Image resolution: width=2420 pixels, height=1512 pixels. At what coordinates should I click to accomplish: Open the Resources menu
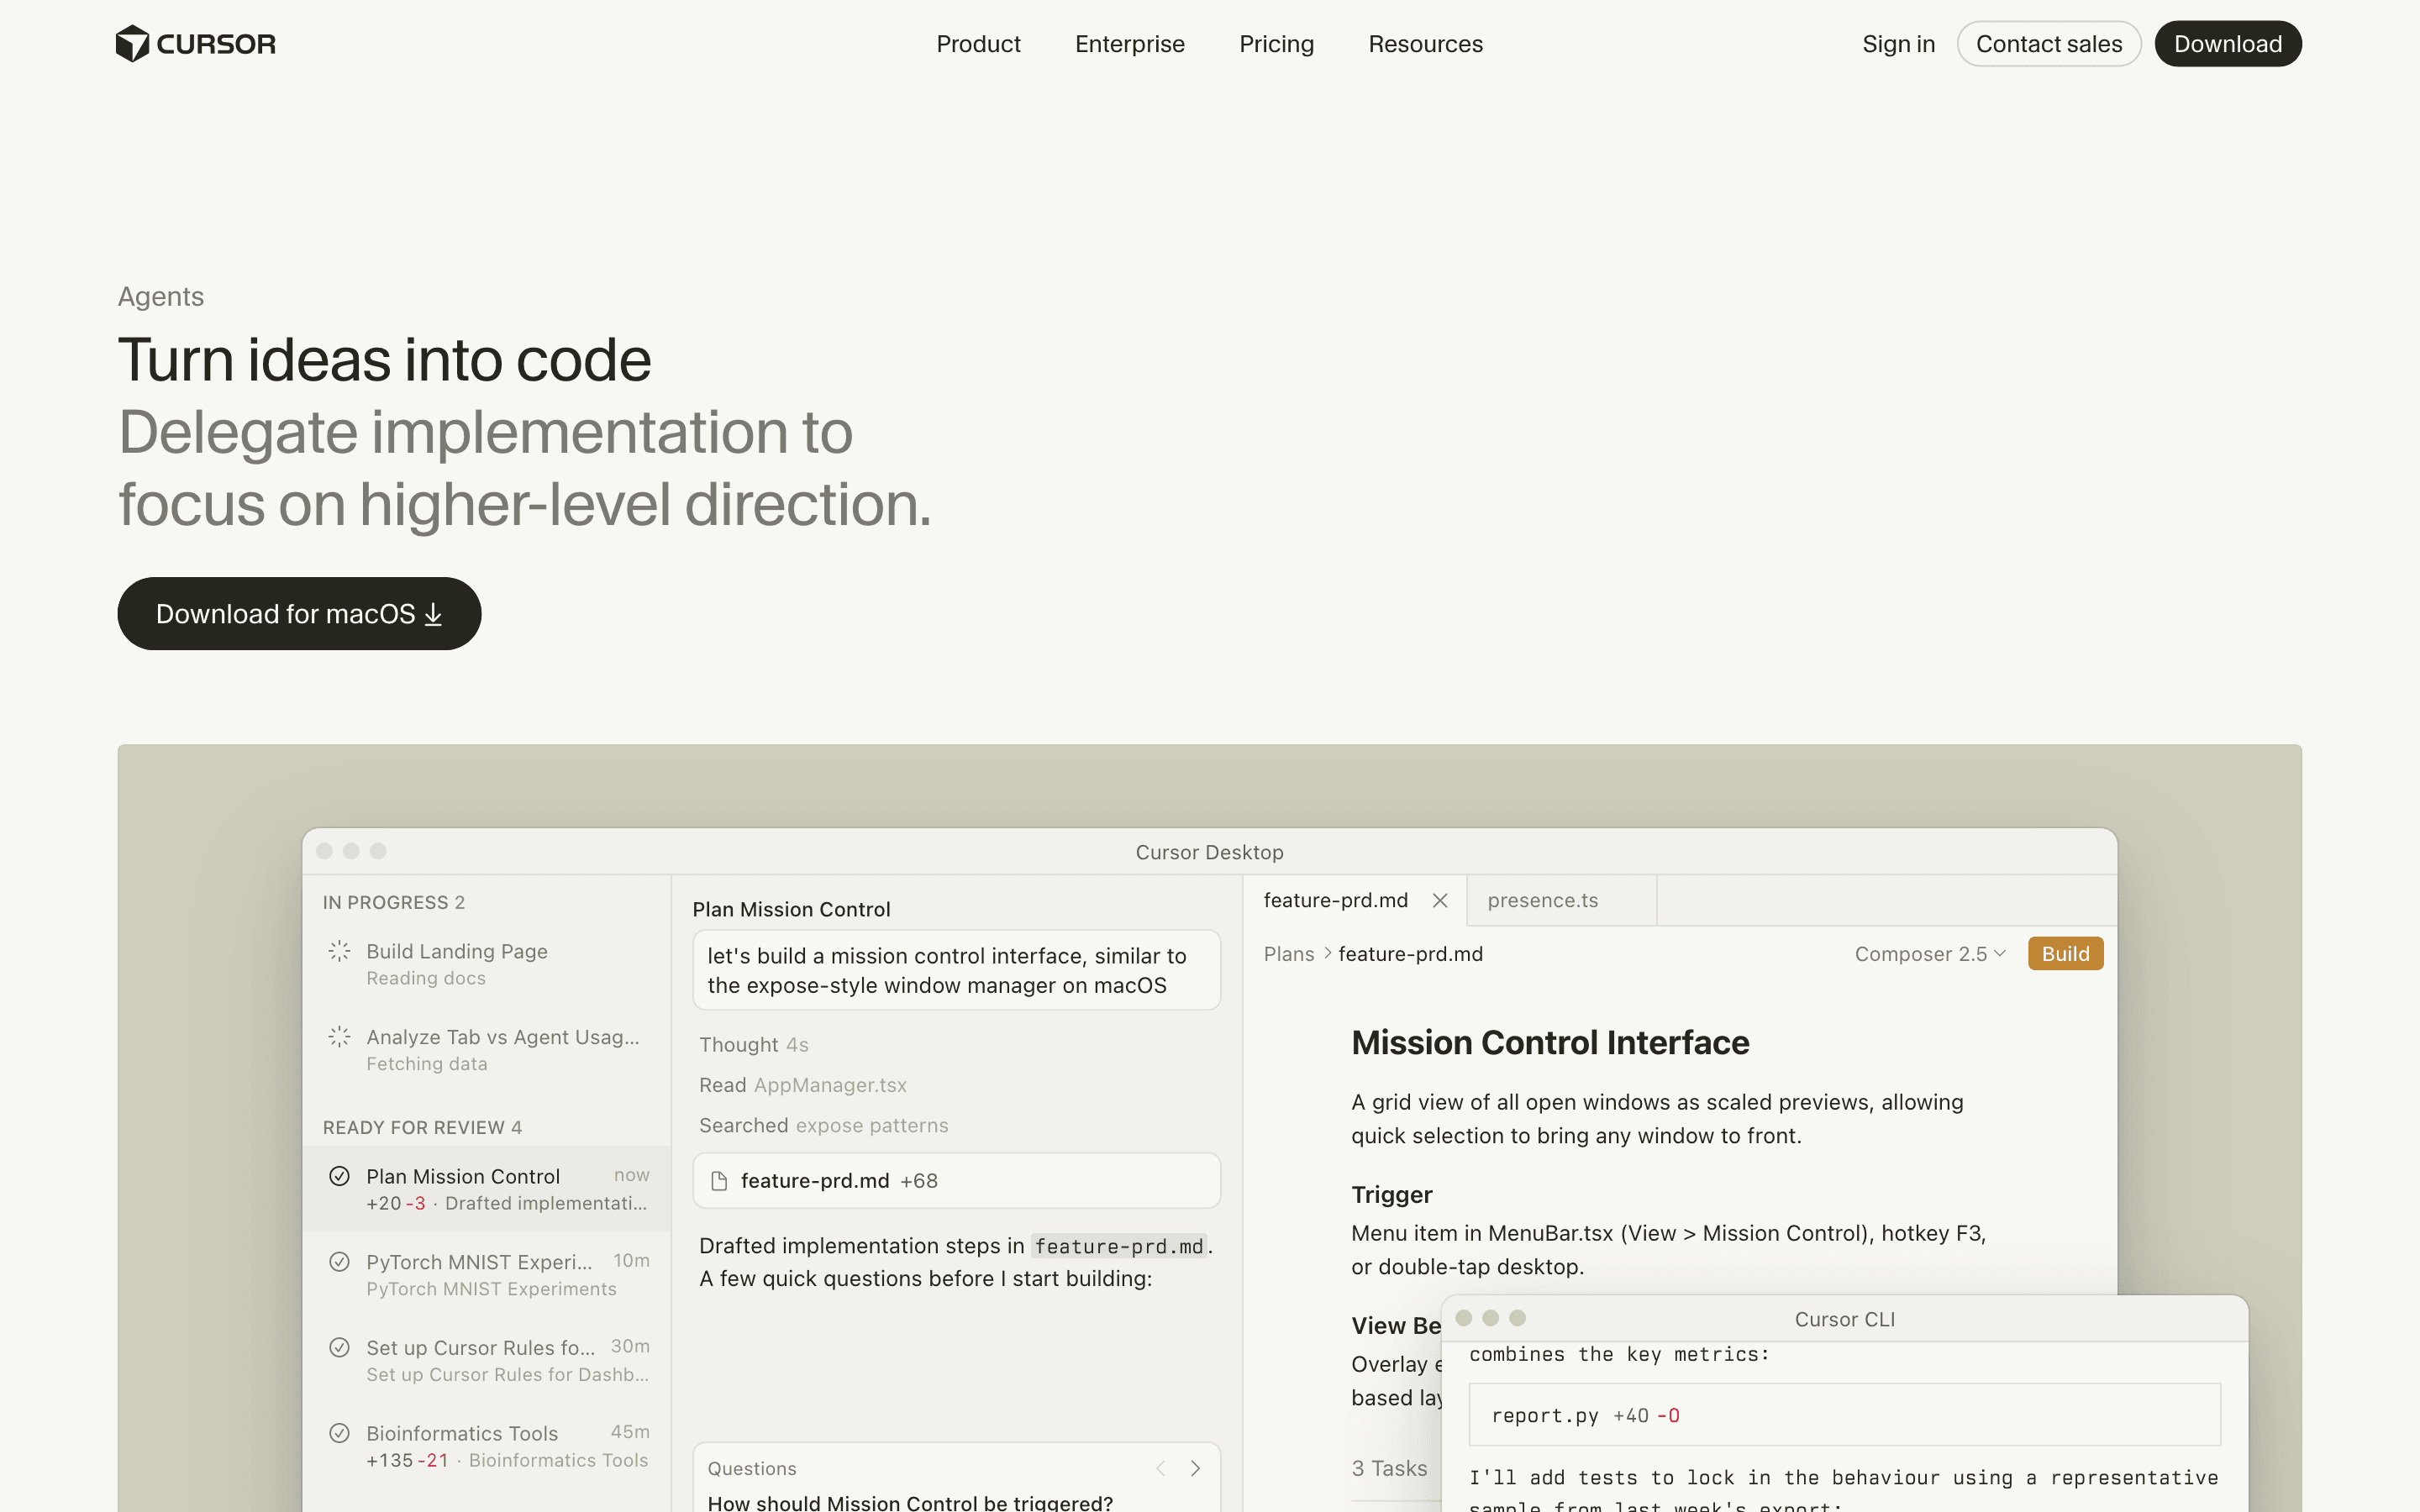pyautogui.click(x=1425, y=44)
